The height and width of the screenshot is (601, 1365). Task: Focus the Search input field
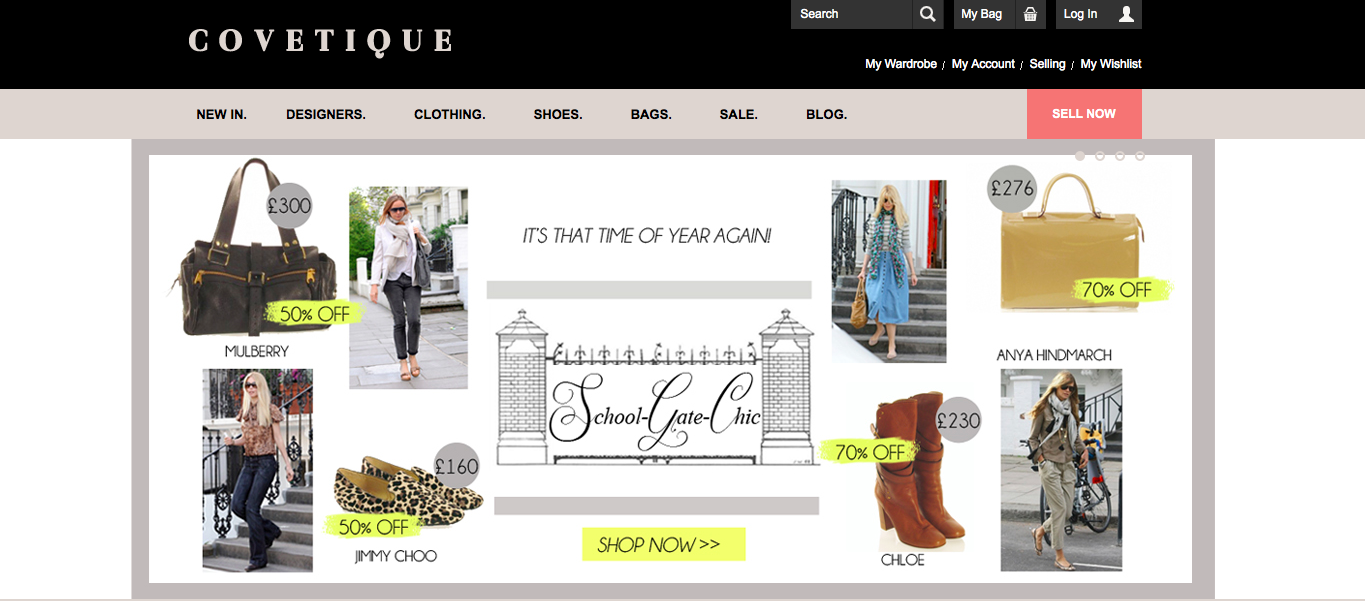click(x=851, y=14)
